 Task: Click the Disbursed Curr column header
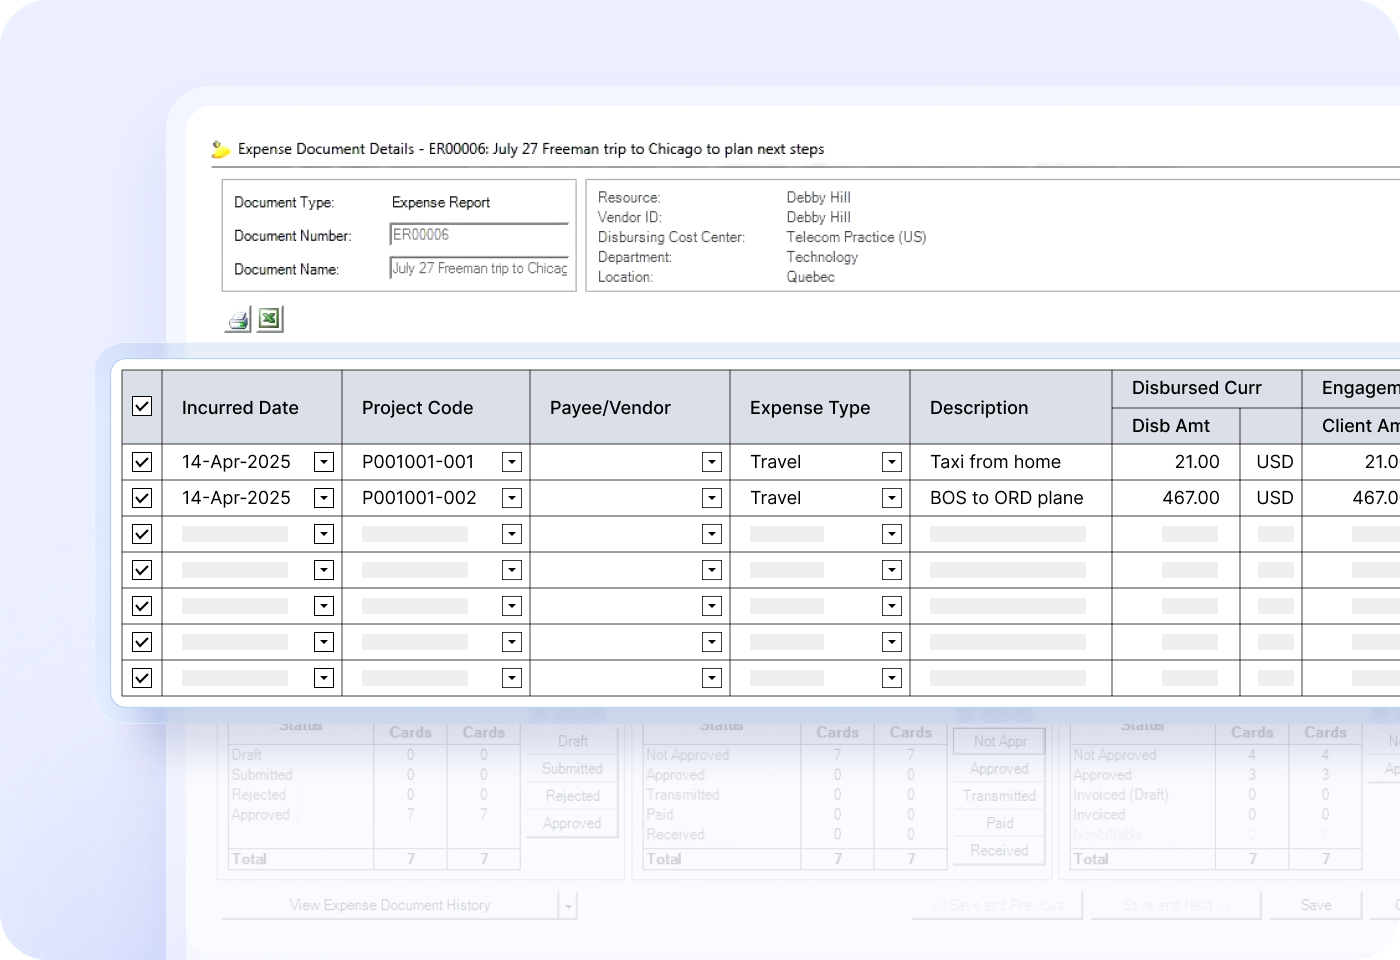tap(1196, 388)
